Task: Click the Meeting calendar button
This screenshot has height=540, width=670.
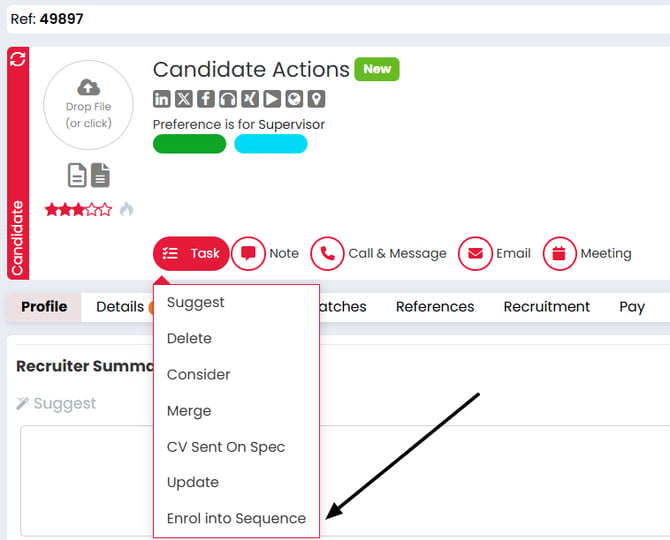Action: point(587,253)
